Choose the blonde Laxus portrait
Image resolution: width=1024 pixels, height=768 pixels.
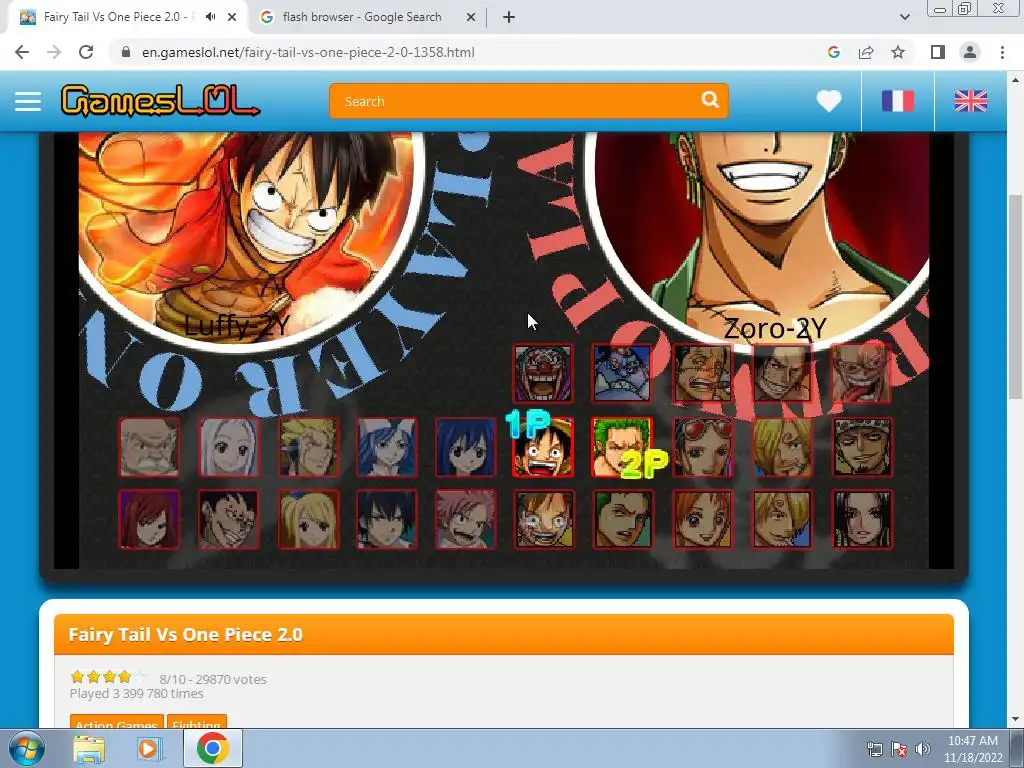(309, 447)
